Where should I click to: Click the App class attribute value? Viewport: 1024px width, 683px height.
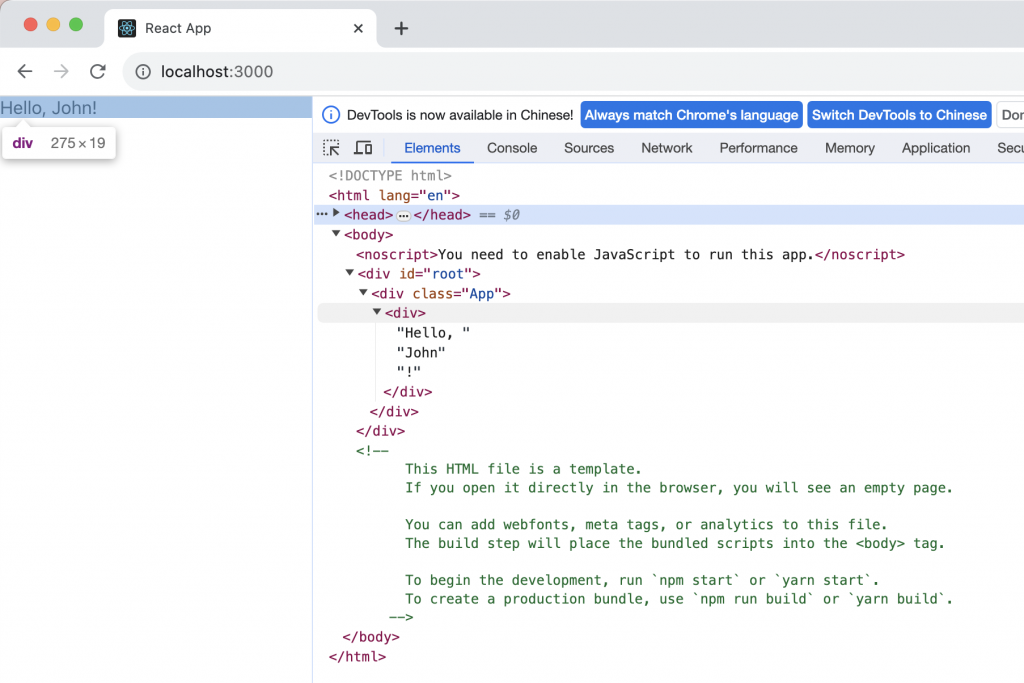pos(481,294)
